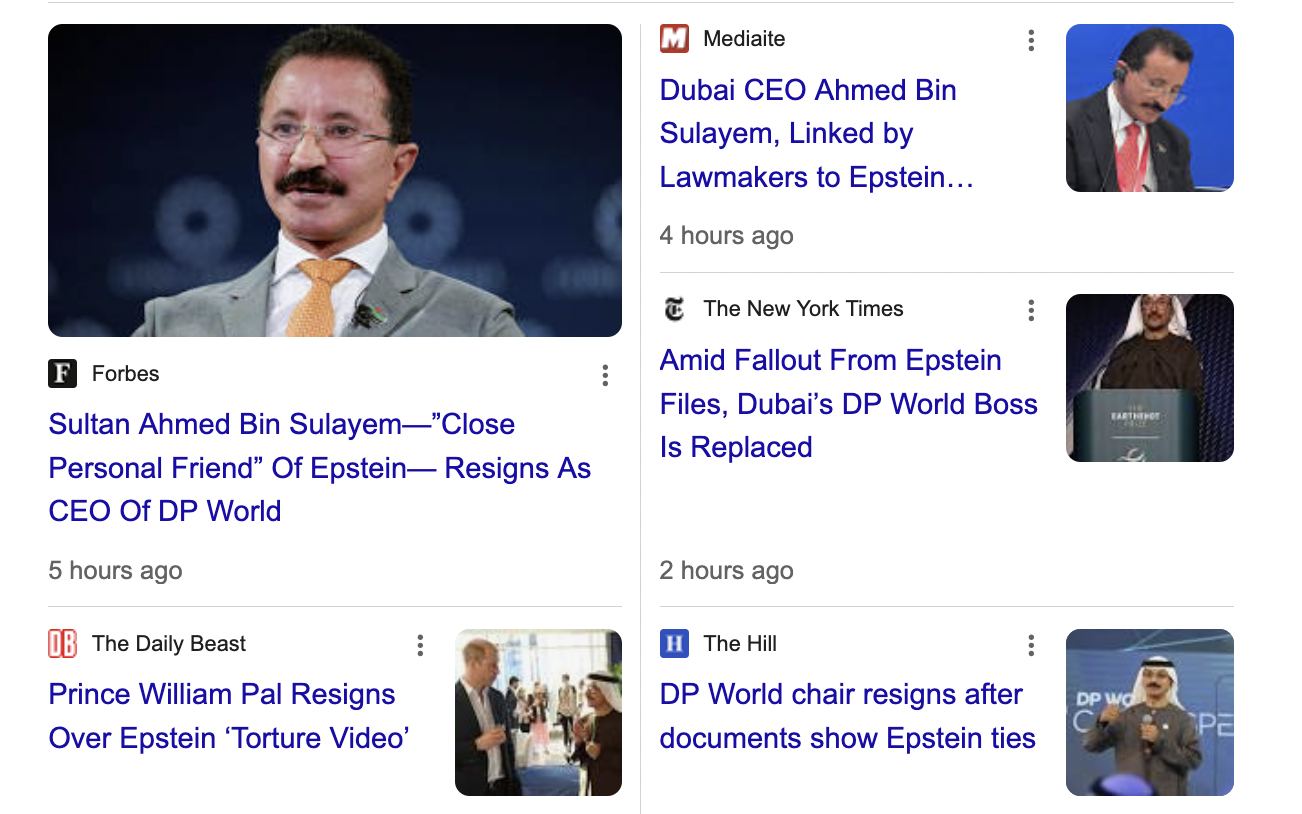Open the three-dot menu for the Mediaite article
Image resolution: width=1302 pixels, height=814 pixels.
pyautogui.click(x=1031, y=40)
